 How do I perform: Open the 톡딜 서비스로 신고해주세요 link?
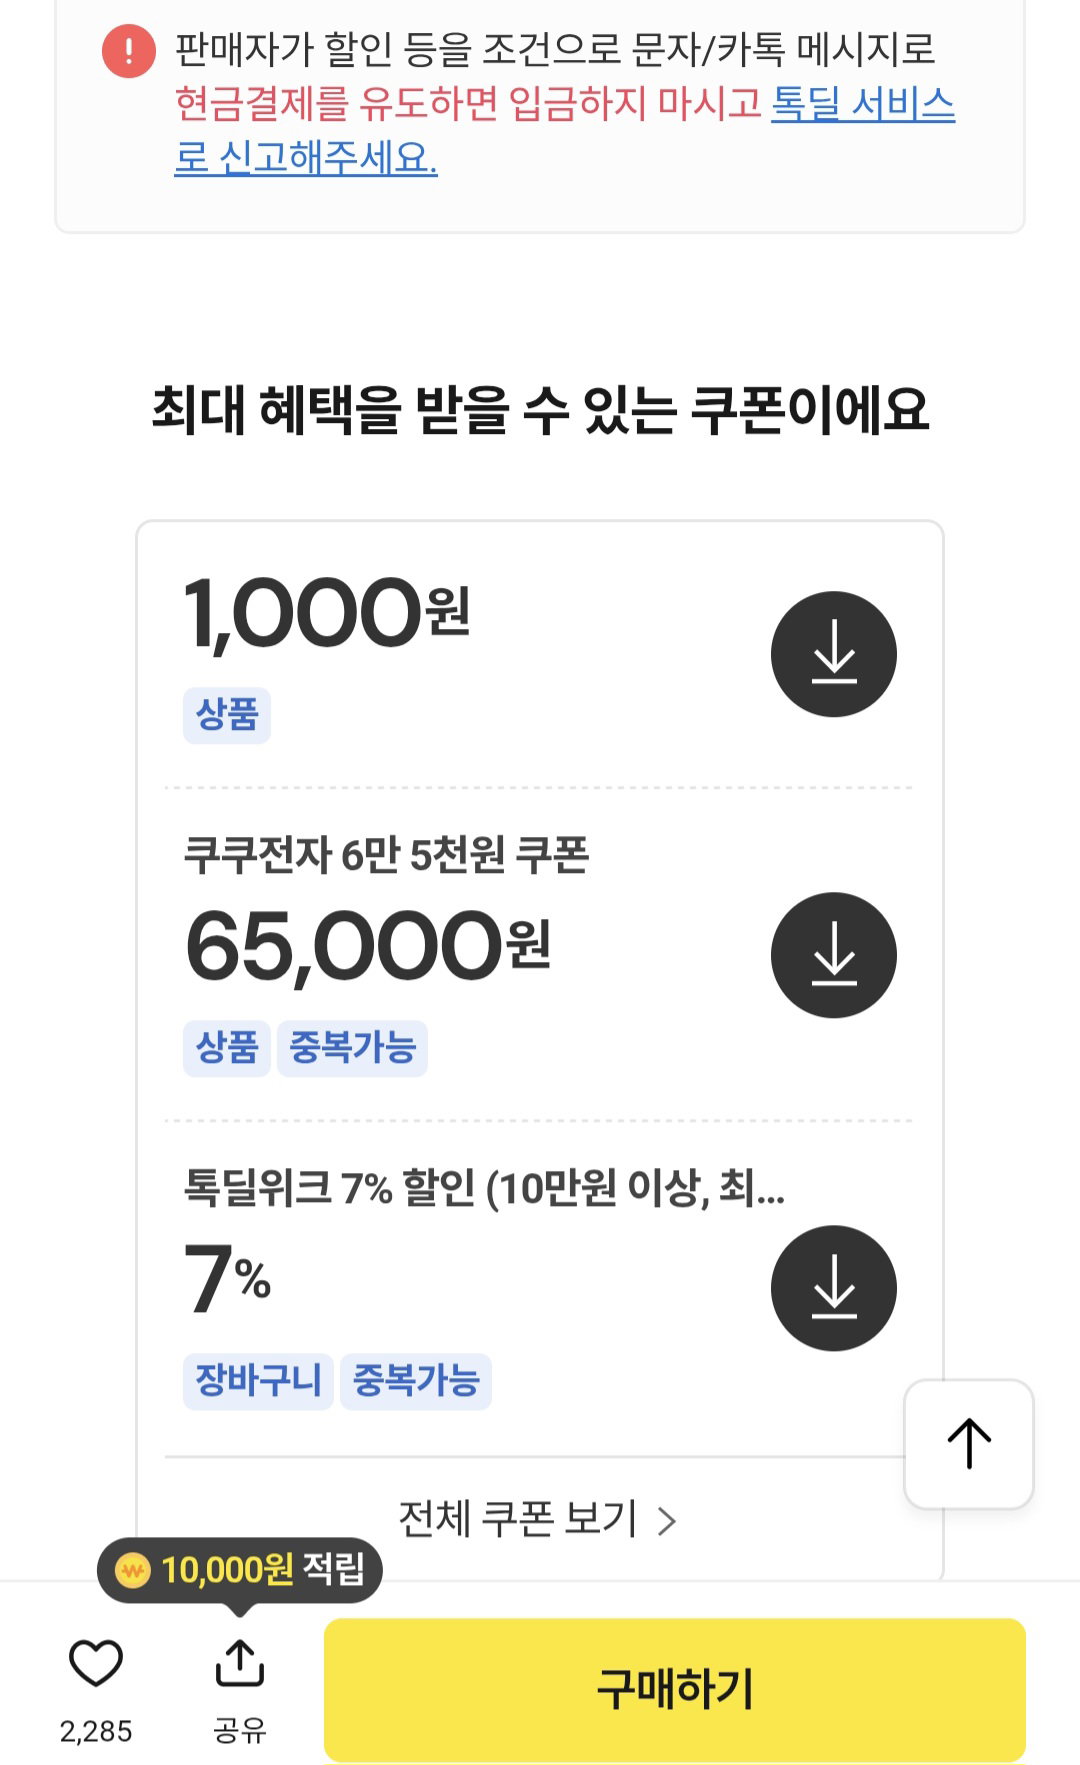click(x=564, y=130)
